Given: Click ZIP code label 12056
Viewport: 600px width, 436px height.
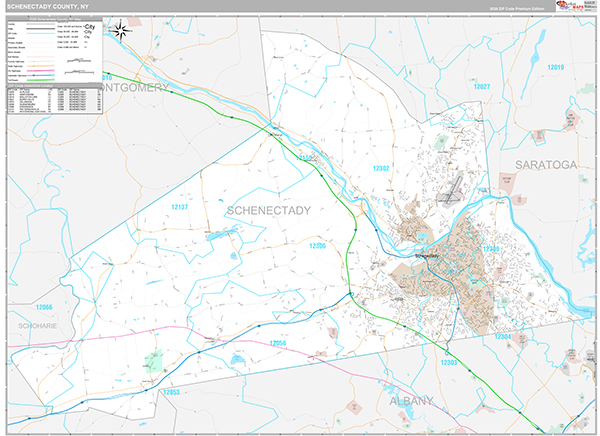Looking at the screenshot, I should [x=278, y=343].
